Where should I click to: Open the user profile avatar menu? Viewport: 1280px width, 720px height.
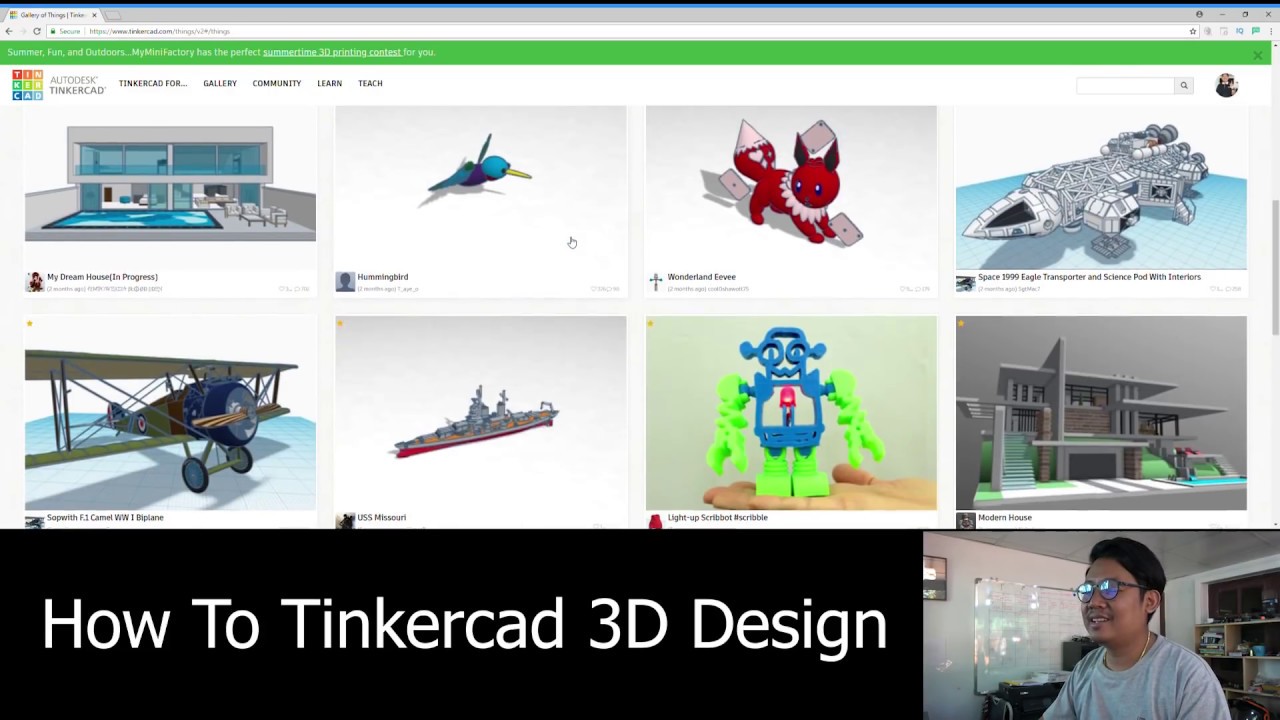click(x=1226, y=85)
